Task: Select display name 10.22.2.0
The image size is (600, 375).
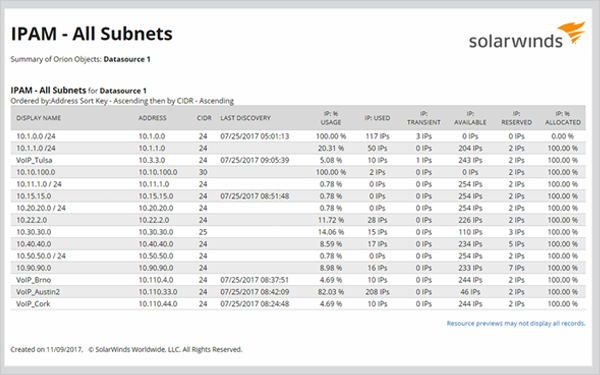Action: tap(32, 220)
